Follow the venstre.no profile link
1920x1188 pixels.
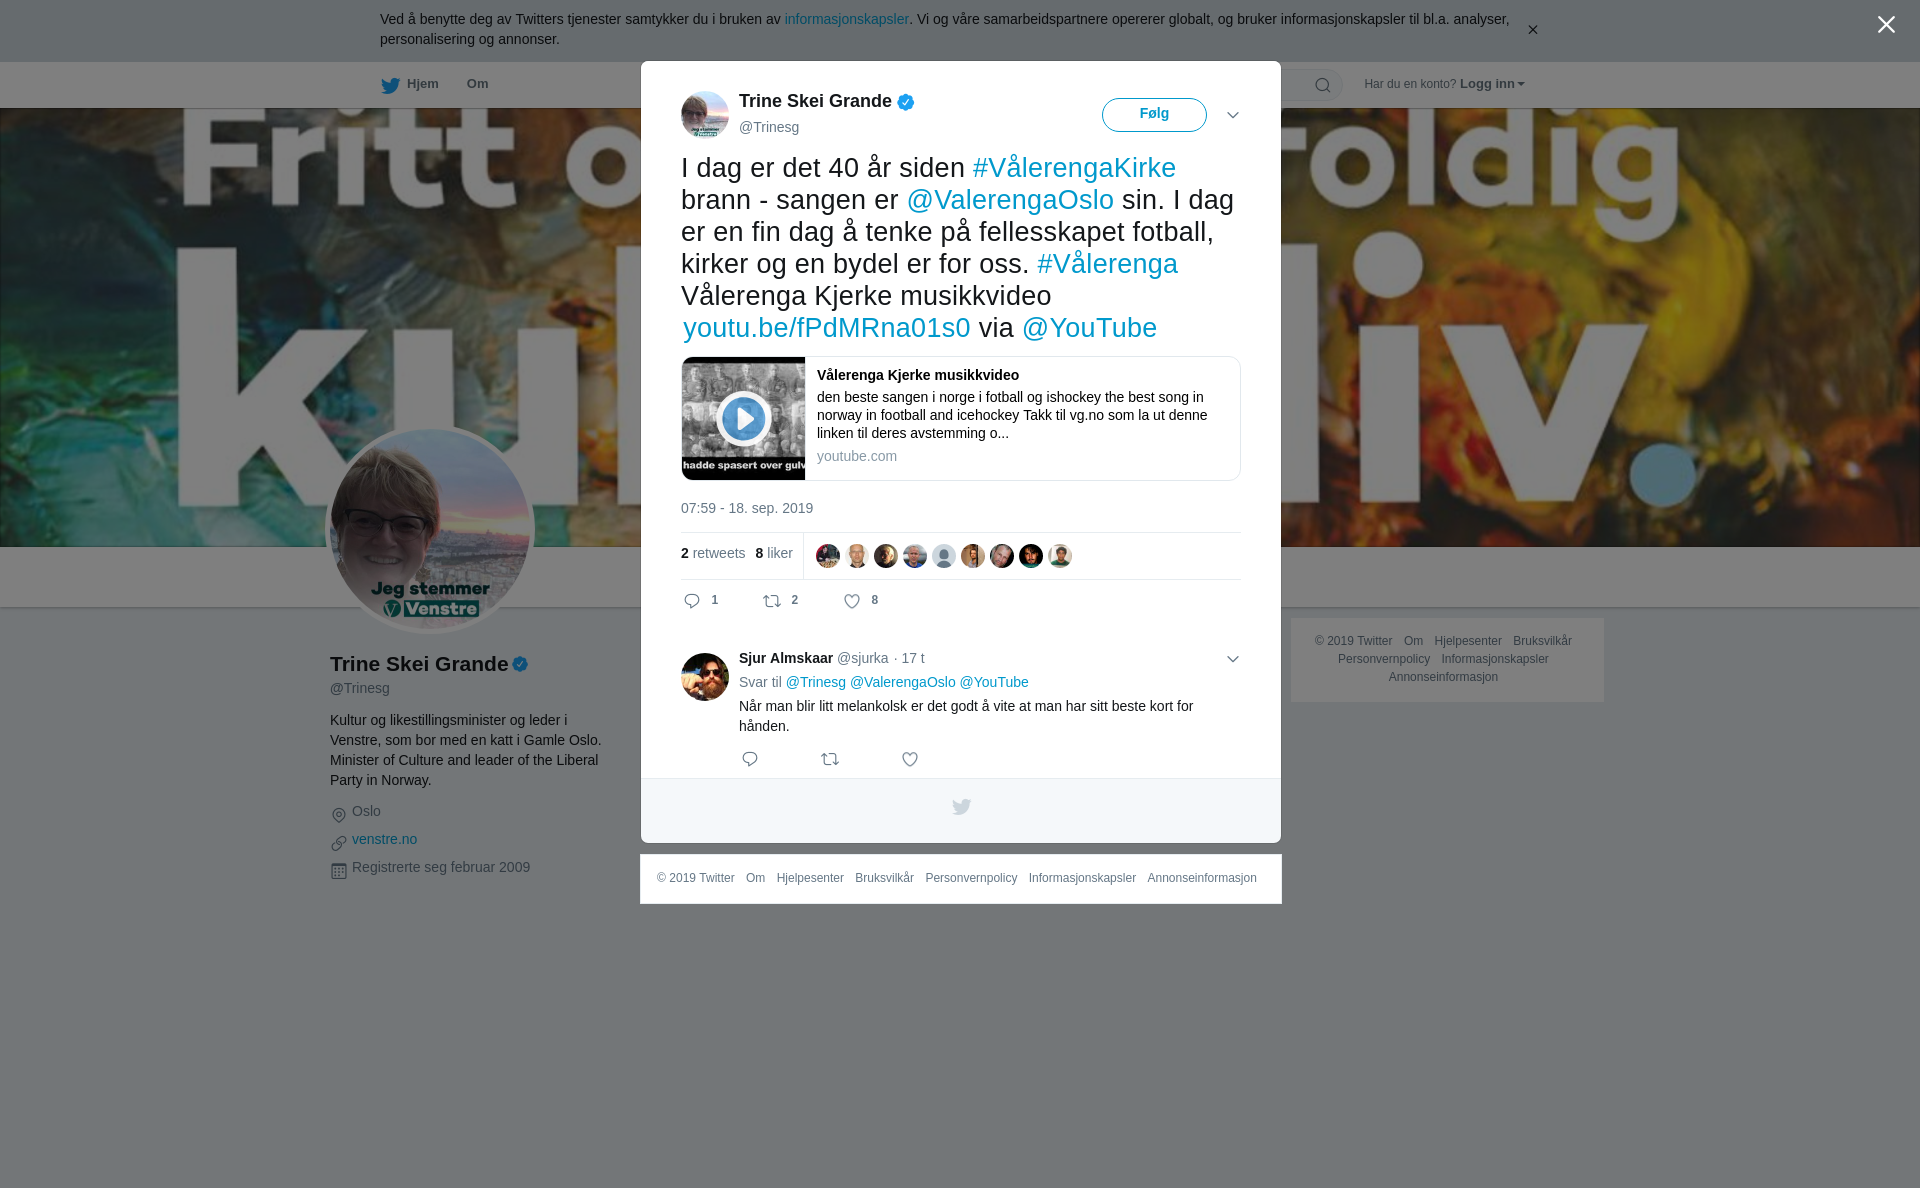click(x=384, y=839)
